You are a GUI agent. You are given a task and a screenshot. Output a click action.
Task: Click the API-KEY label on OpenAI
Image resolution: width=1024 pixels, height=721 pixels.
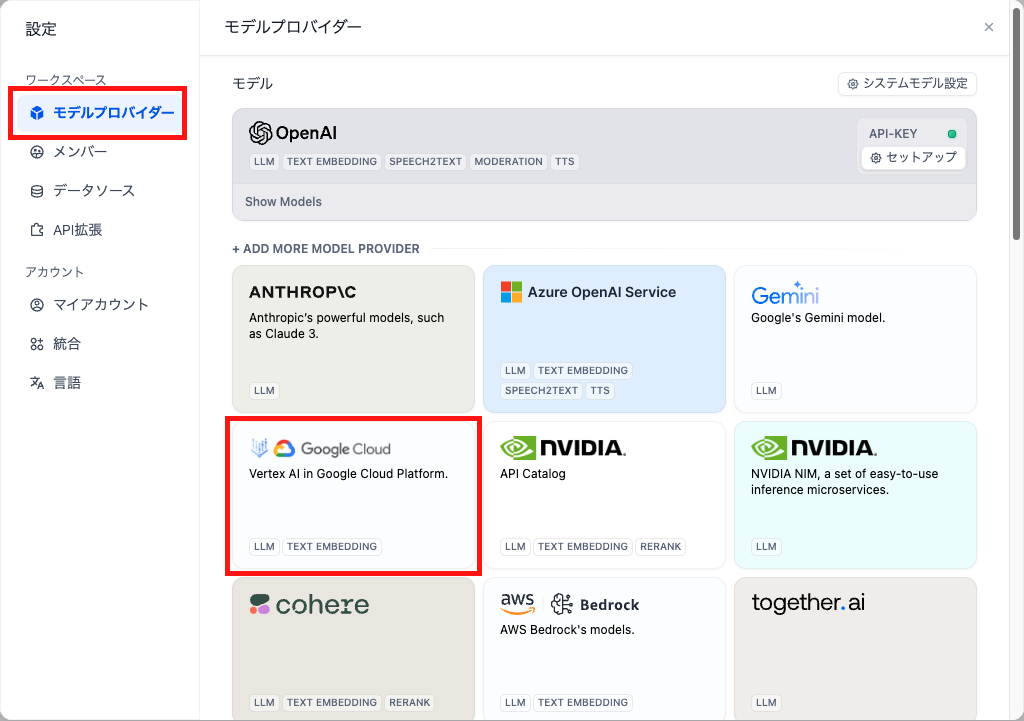893,134
